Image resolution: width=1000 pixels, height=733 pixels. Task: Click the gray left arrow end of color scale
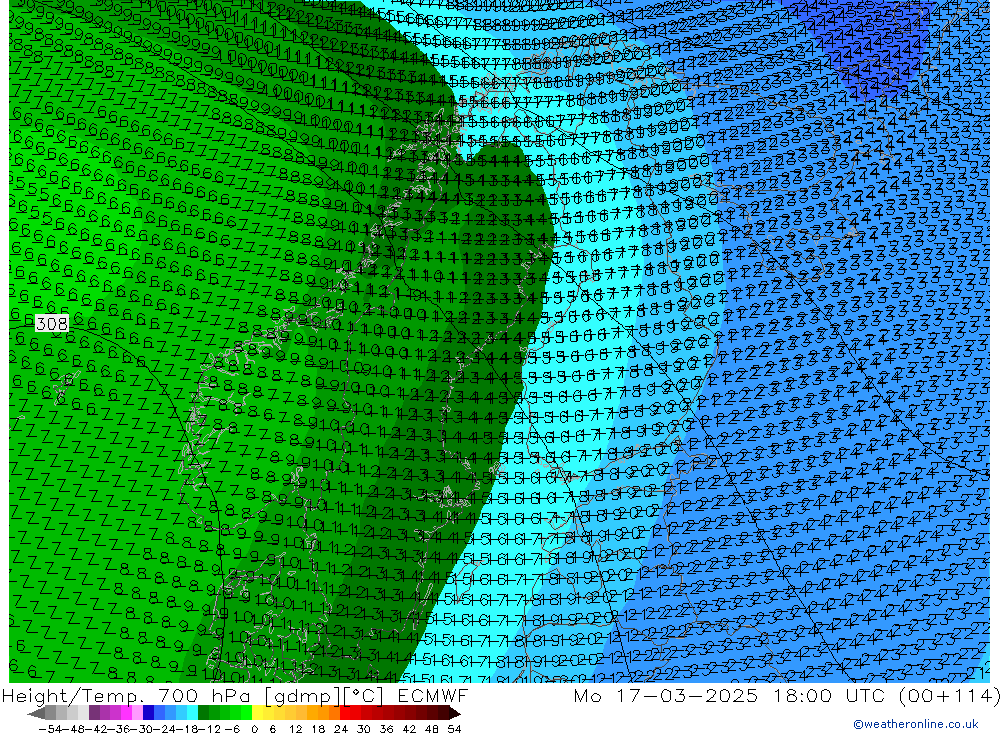point(36,713)
